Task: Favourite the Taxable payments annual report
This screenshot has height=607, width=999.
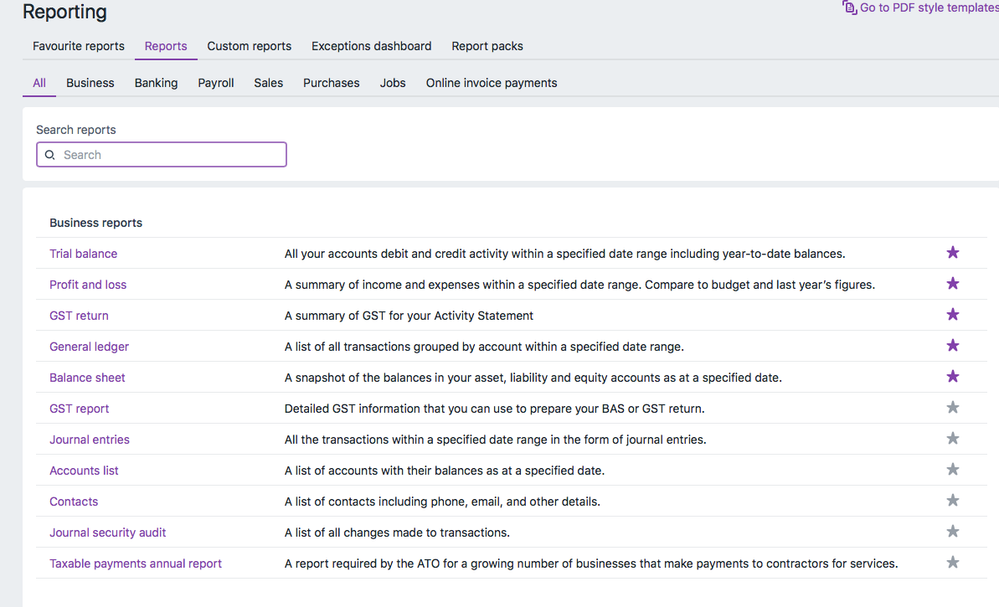Action: (x=952, y=563)
